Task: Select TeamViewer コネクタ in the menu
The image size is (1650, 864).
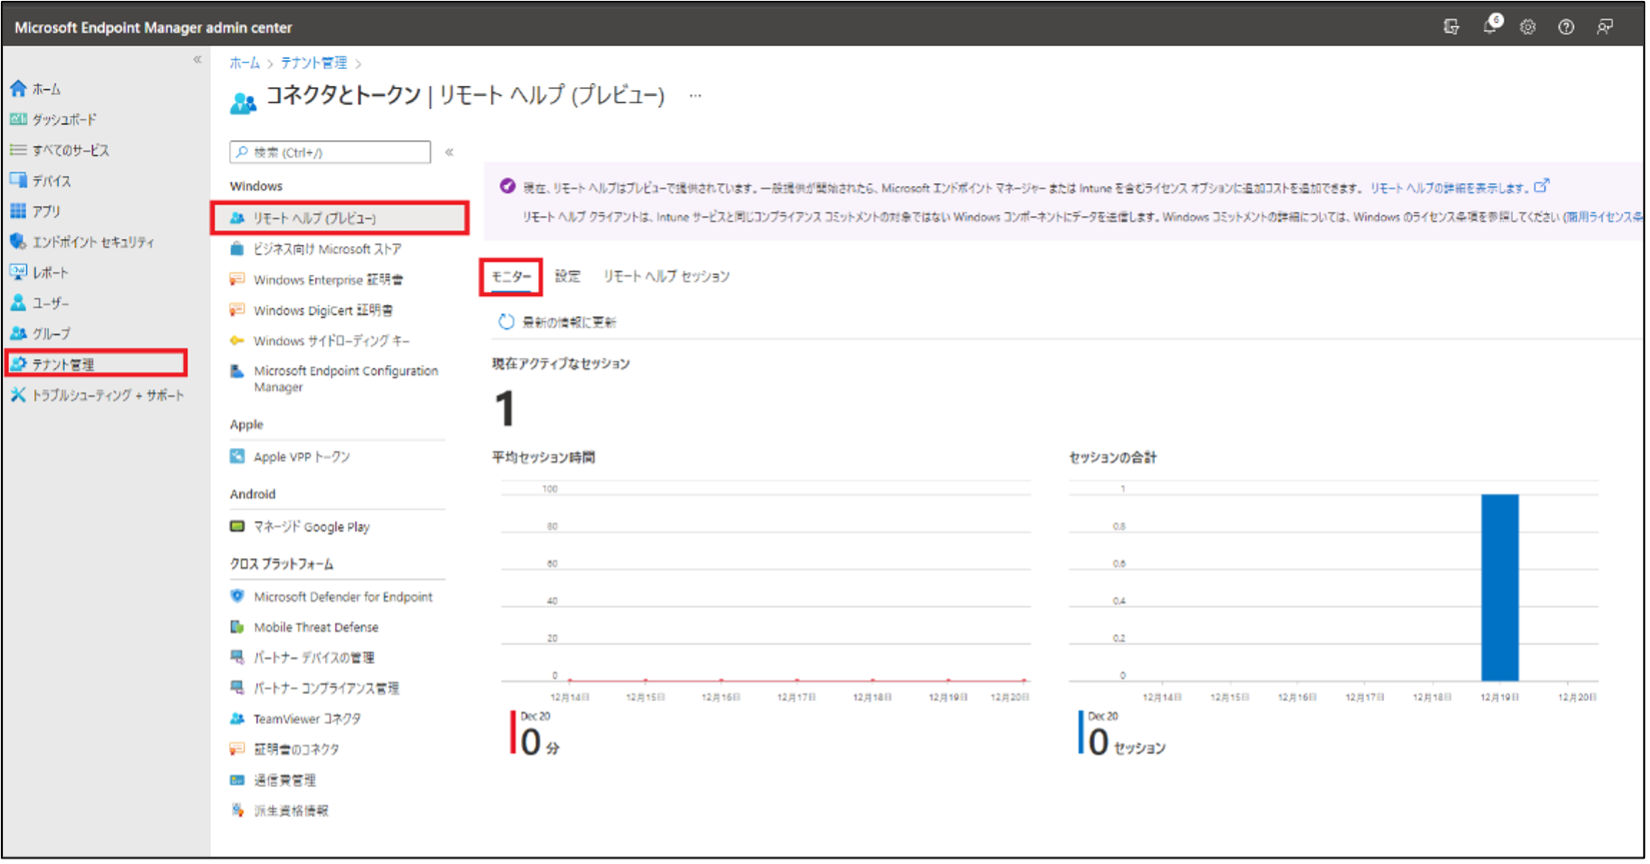Action: tap(306, 719)
